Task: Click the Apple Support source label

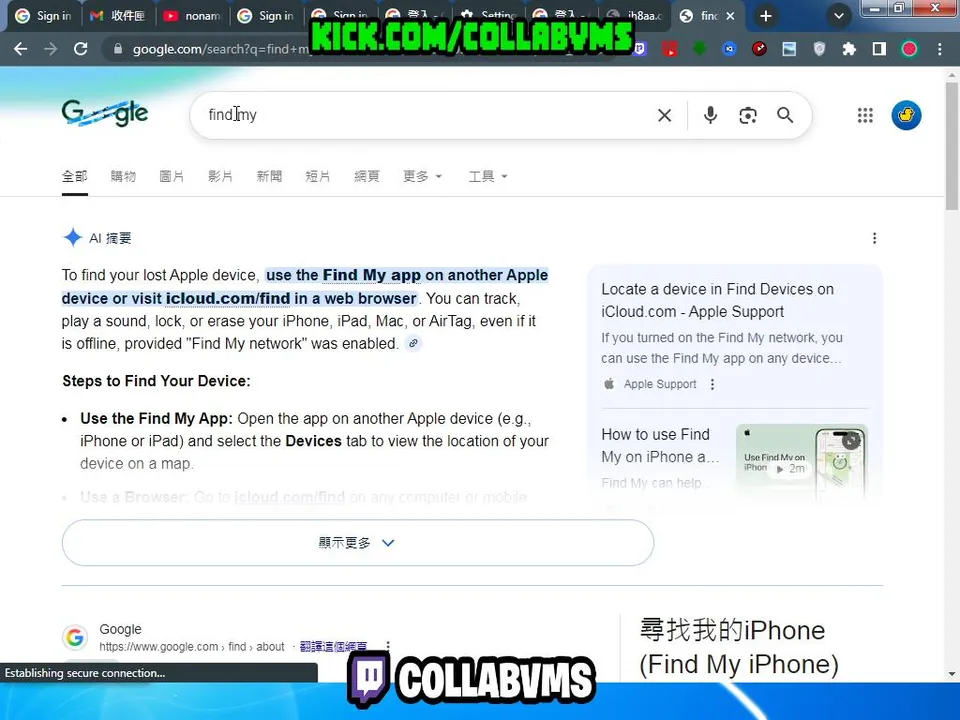Action: 659,384
